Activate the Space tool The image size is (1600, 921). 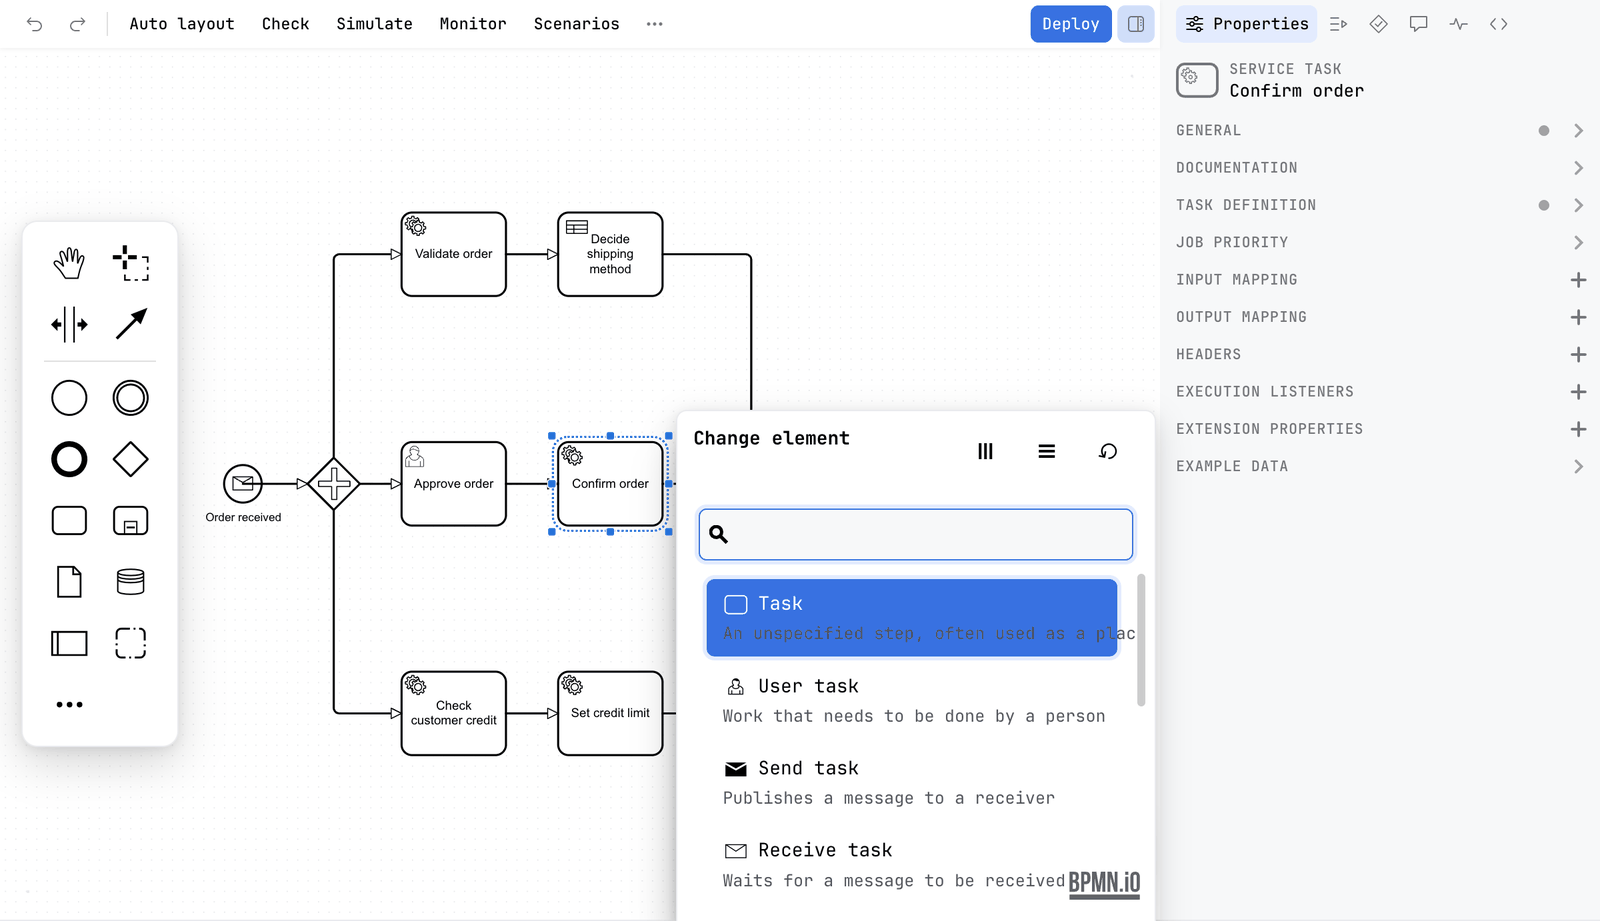(69, 324)
